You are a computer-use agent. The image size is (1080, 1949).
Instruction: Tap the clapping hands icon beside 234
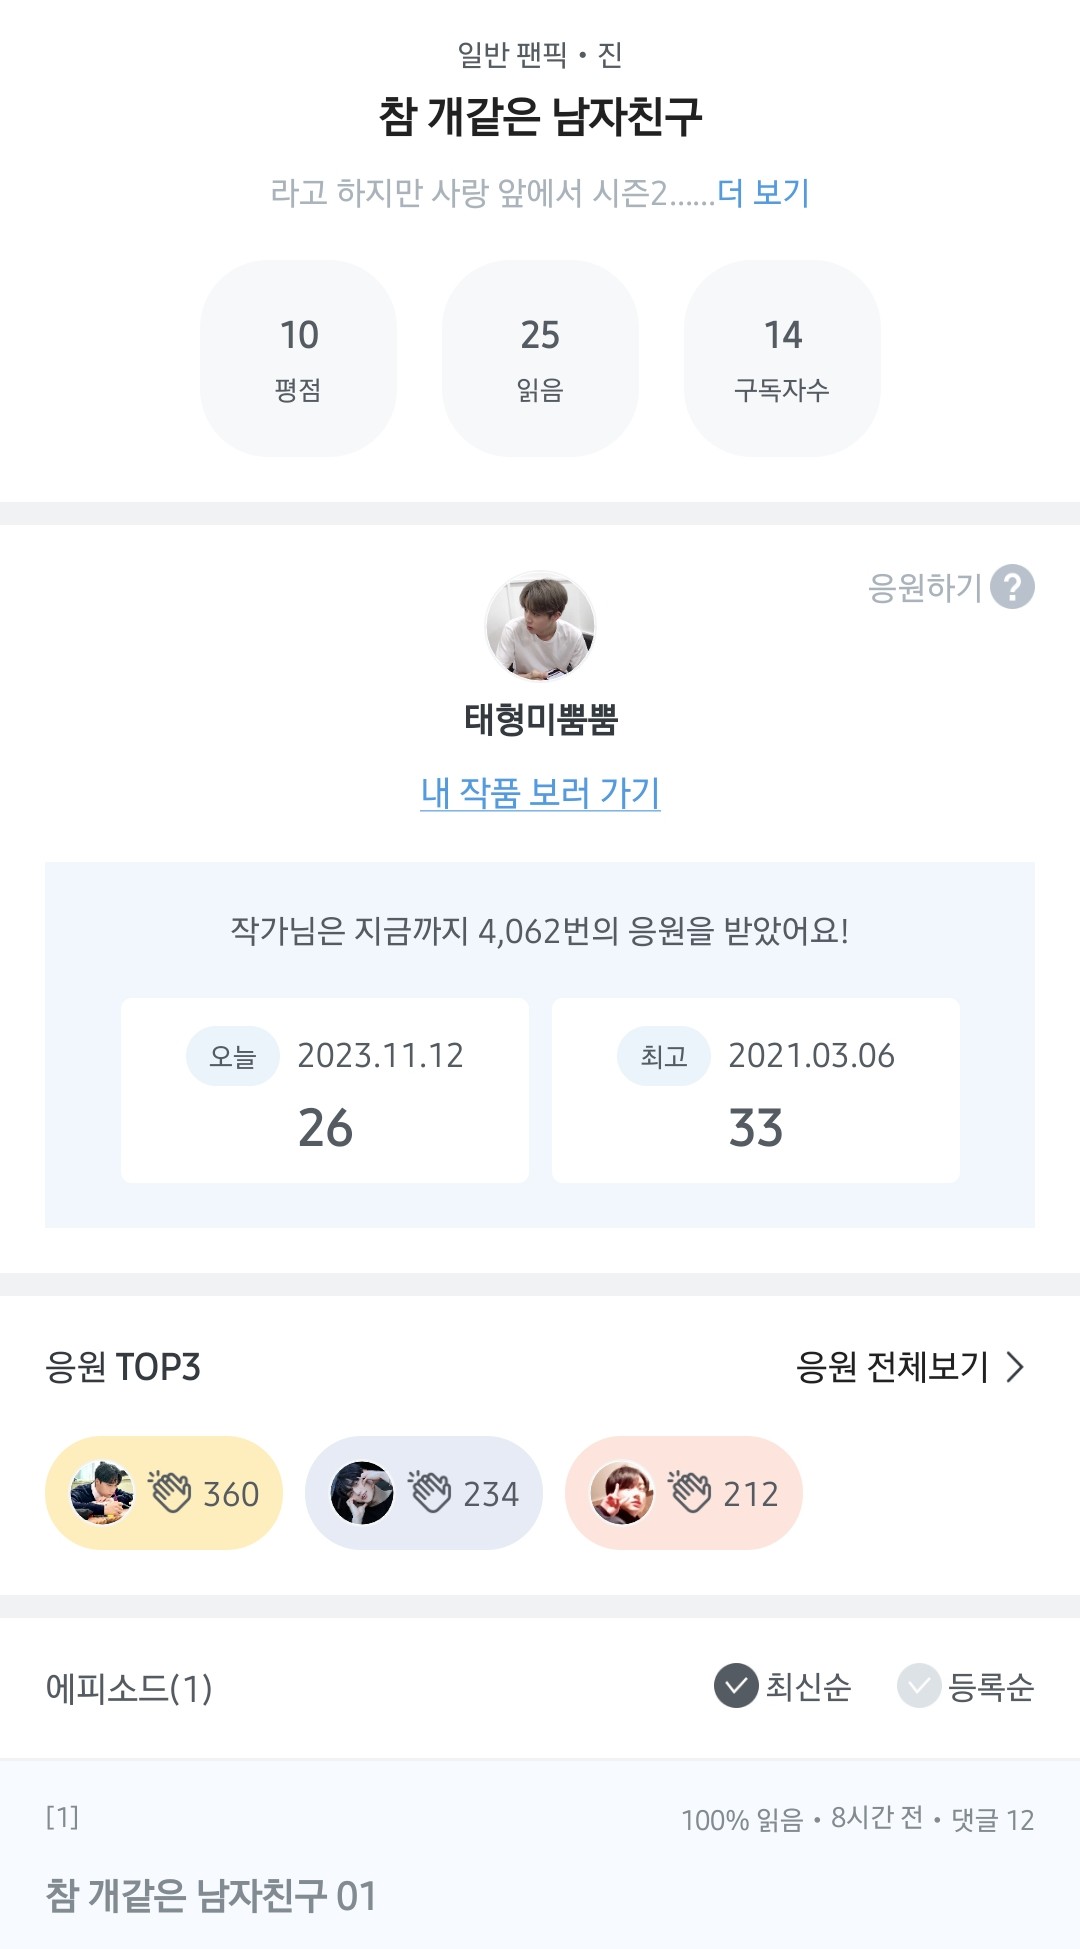point(430,1492)
